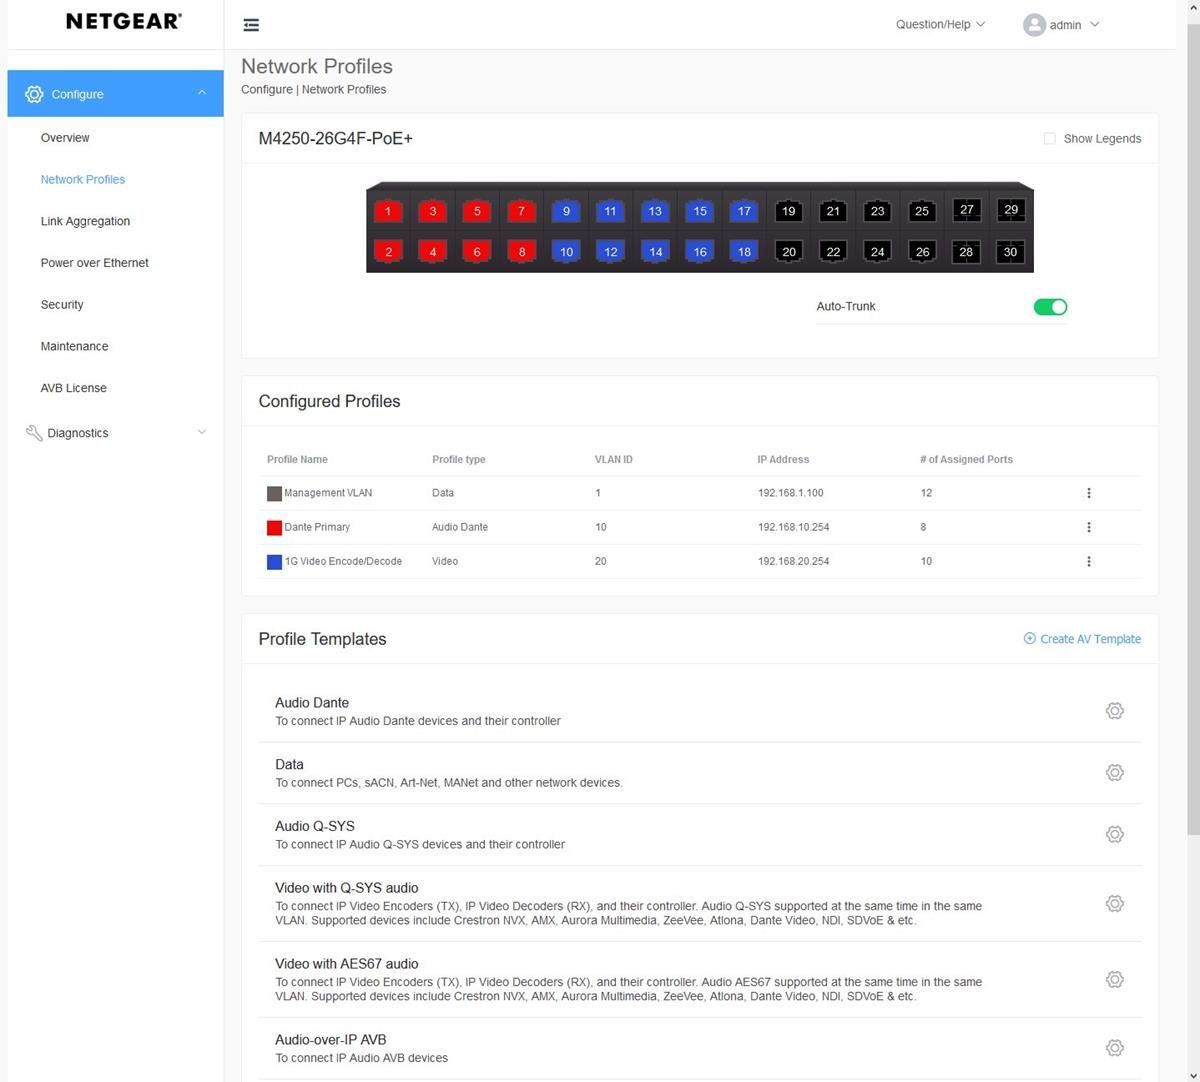The image size is (1200, 1082).
Task: Enable the Show Legends checkbox
Action: click(1050, 139)
